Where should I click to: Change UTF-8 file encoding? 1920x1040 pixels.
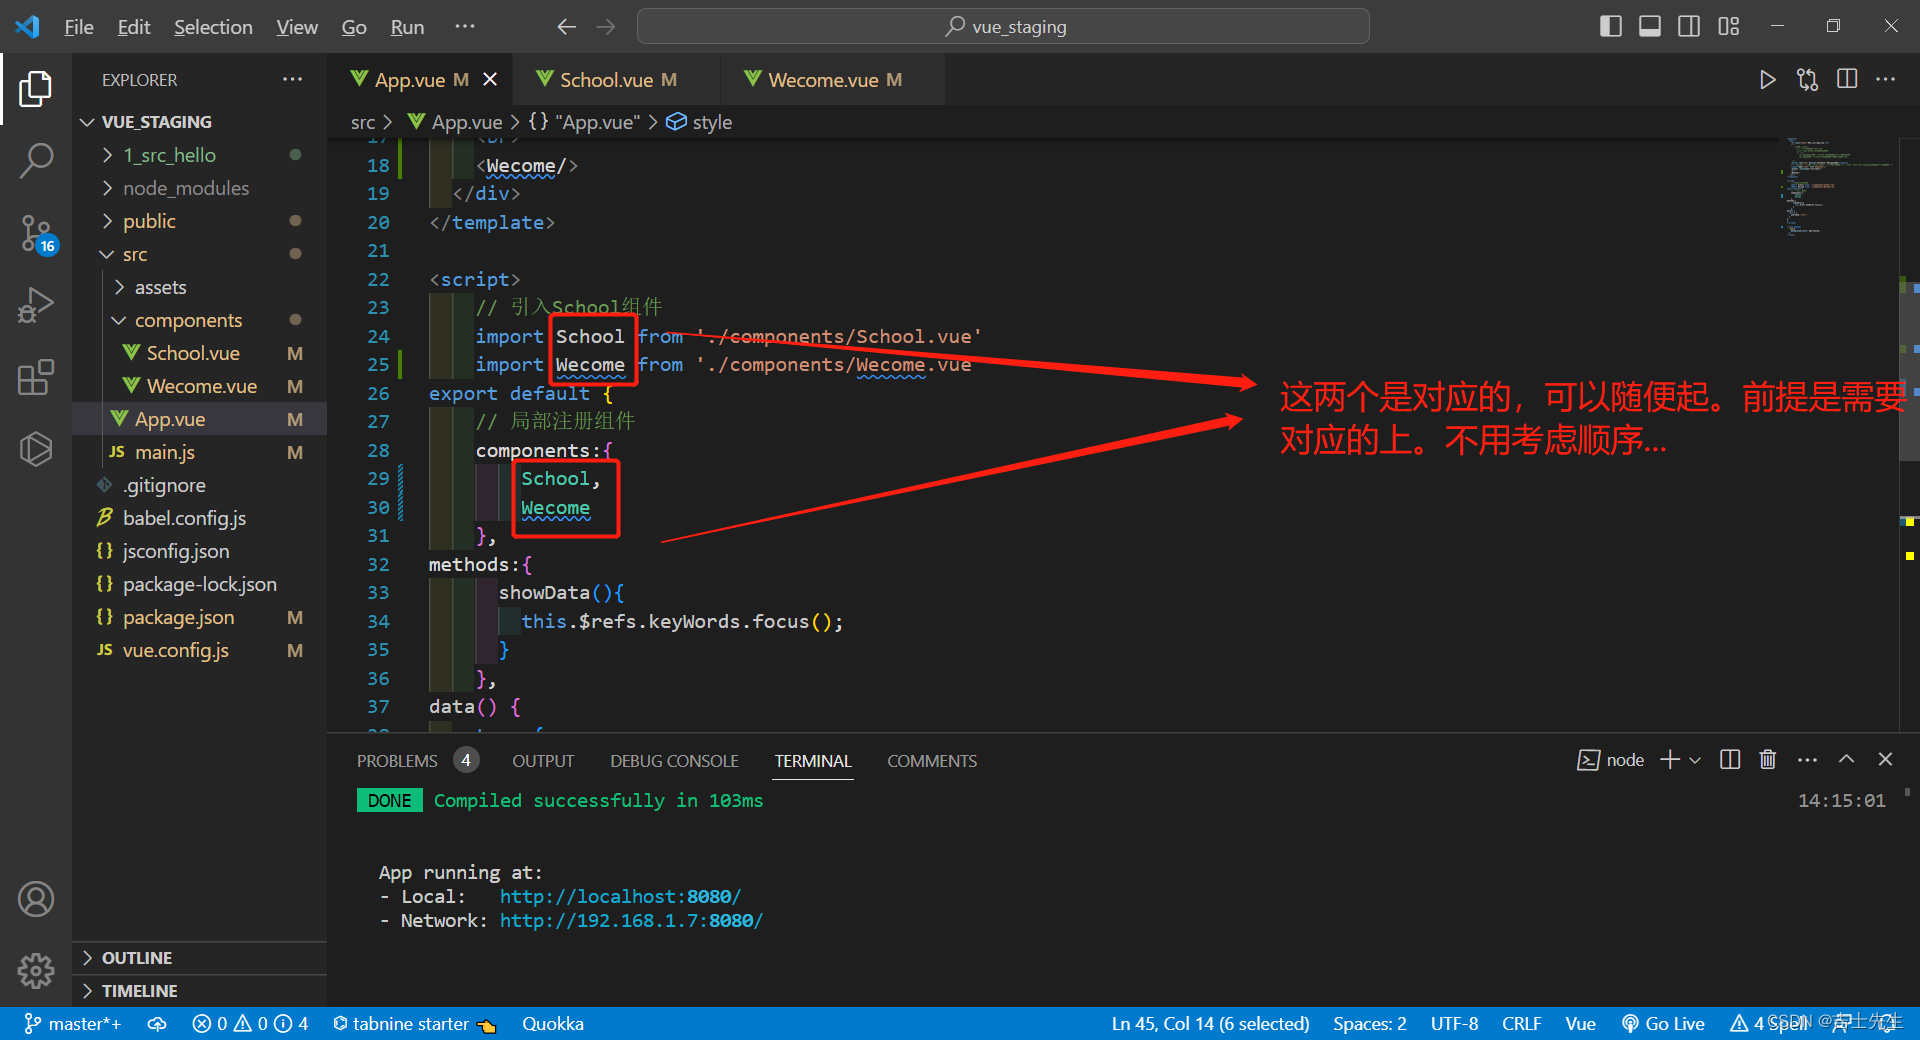tap(1454, 1023)
